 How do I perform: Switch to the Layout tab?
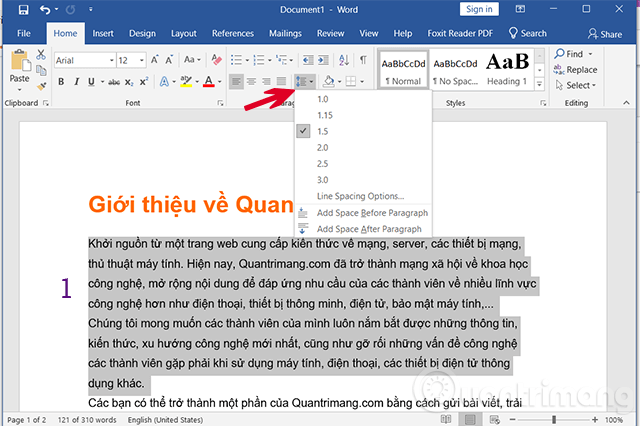click(184, 33)
